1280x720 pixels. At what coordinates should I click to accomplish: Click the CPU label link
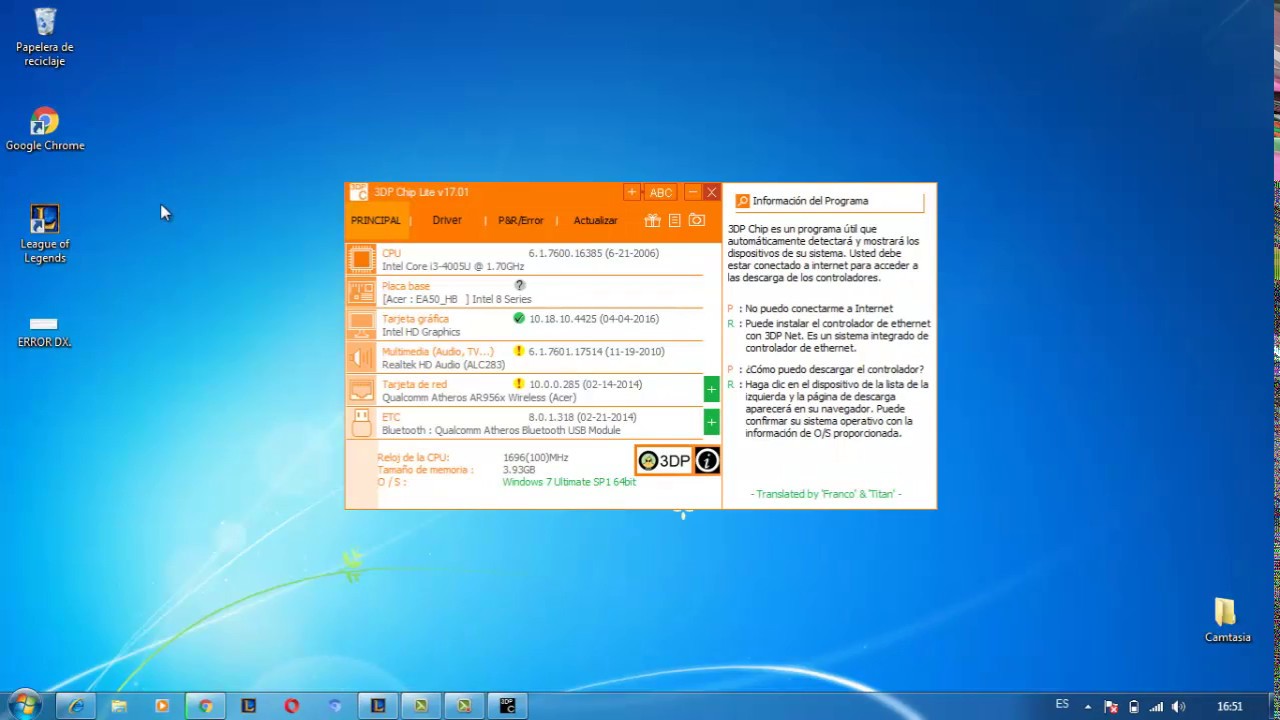[391, 253]
